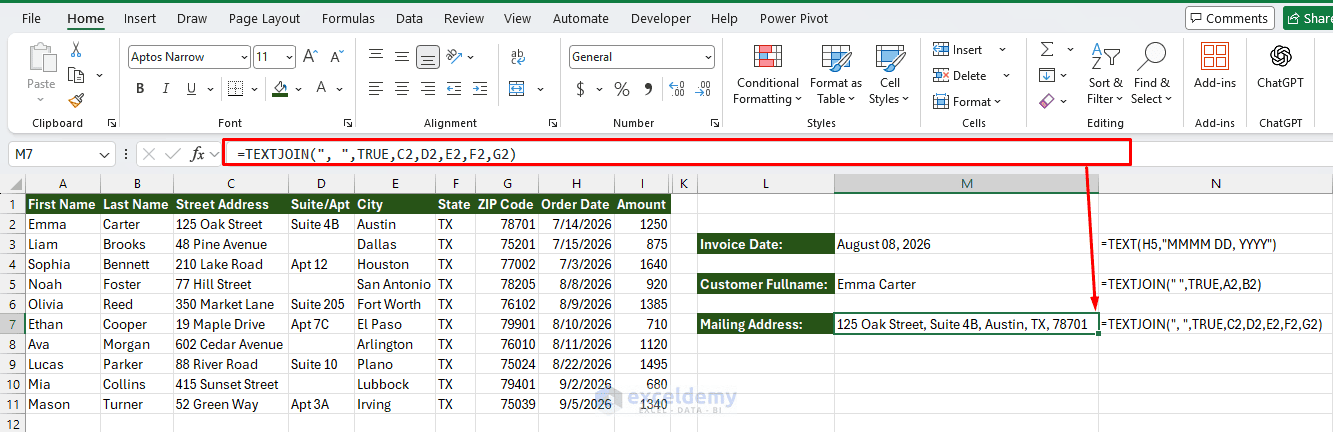Apply Comma Style format
Viewport: 1333px width, 432px height.
pos(647,89)
